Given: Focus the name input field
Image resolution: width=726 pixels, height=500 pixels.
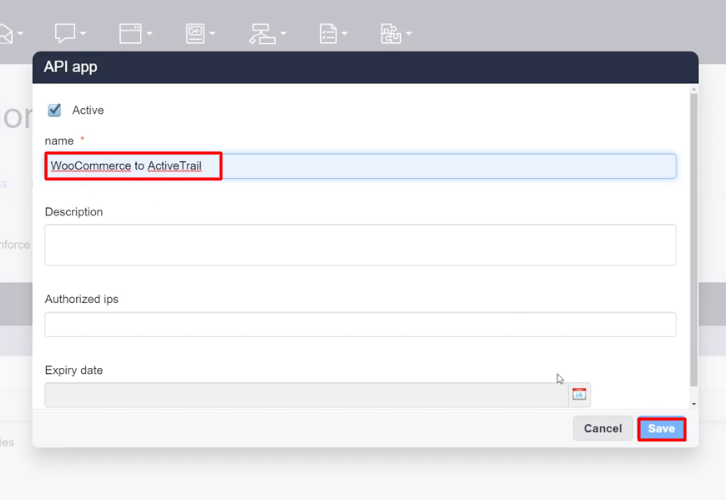Looking at the screenshot, I should click(x=360, y=166).
